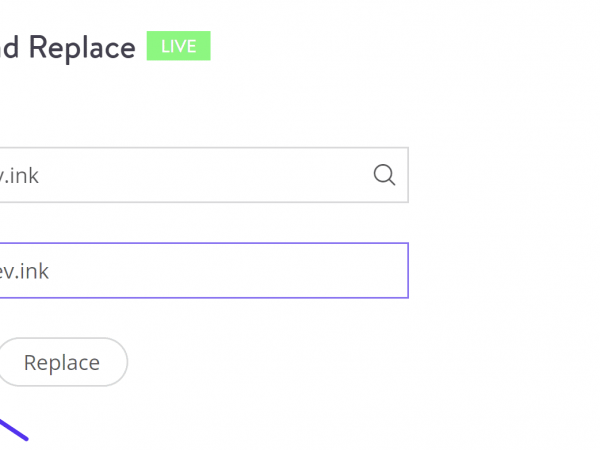600x450 pixels.
Task: Activate the focused replacement text box
Action: [x=200, y=270]
